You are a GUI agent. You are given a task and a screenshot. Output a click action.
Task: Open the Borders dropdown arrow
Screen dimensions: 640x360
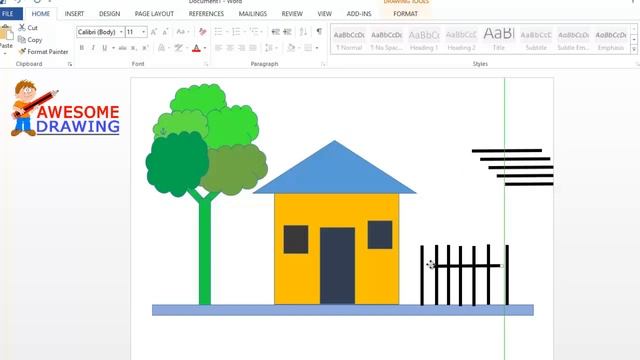(x=317, y=48)
